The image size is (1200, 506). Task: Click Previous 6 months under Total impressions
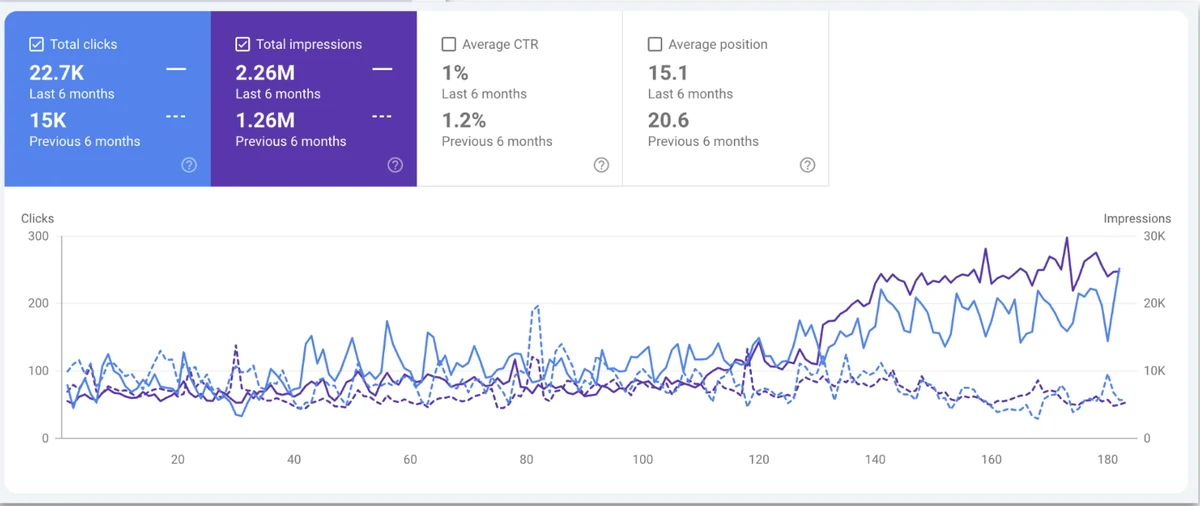tap(291, 141)
